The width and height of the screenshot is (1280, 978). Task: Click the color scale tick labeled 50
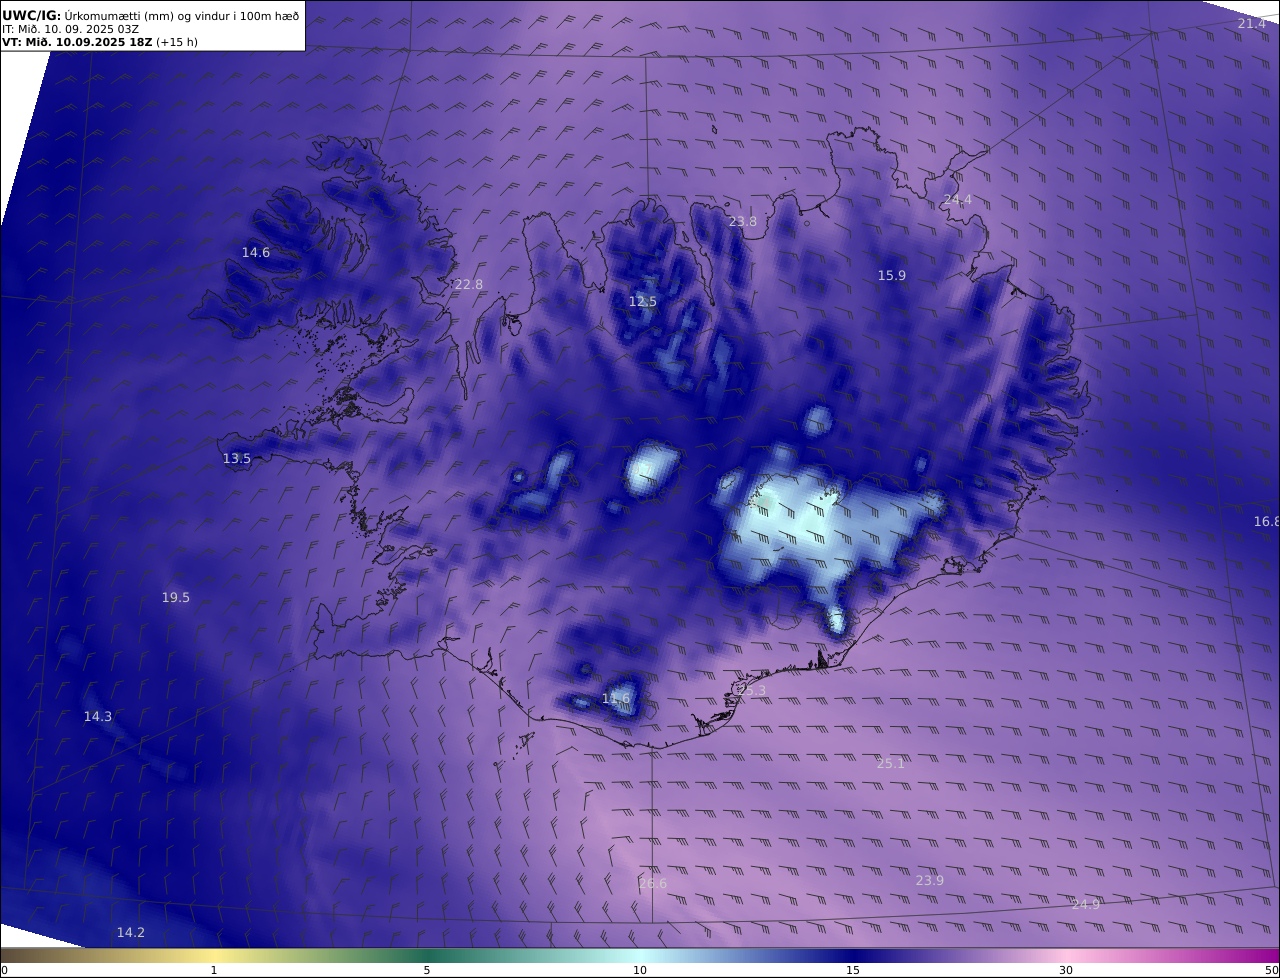(x=1272, y=970)
